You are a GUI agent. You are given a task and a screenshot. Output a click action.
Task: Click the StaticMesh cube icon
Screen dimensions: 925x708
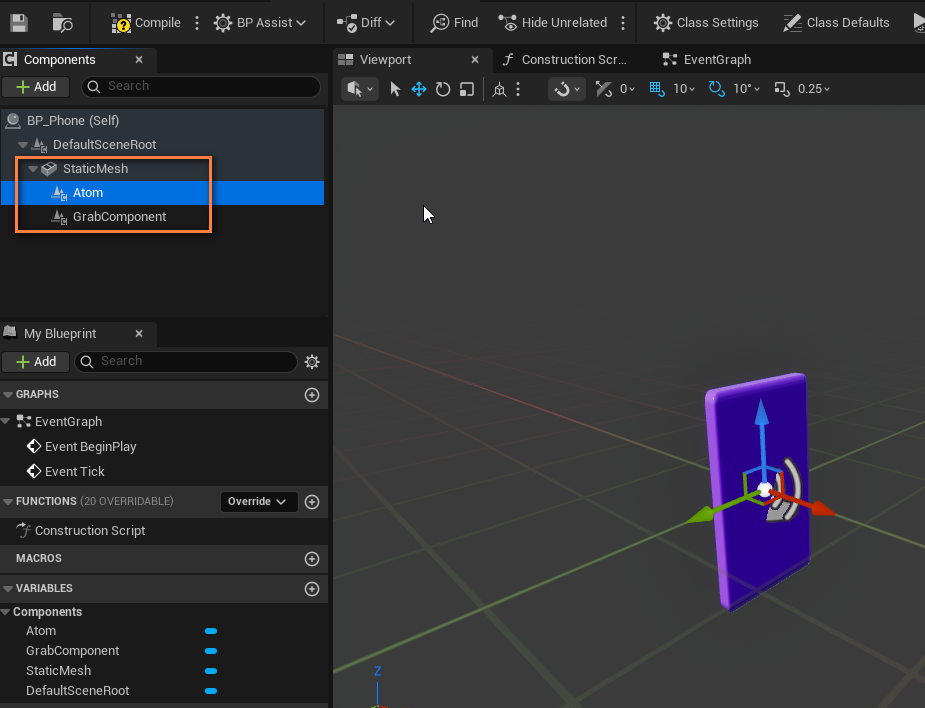click(49, 169)
